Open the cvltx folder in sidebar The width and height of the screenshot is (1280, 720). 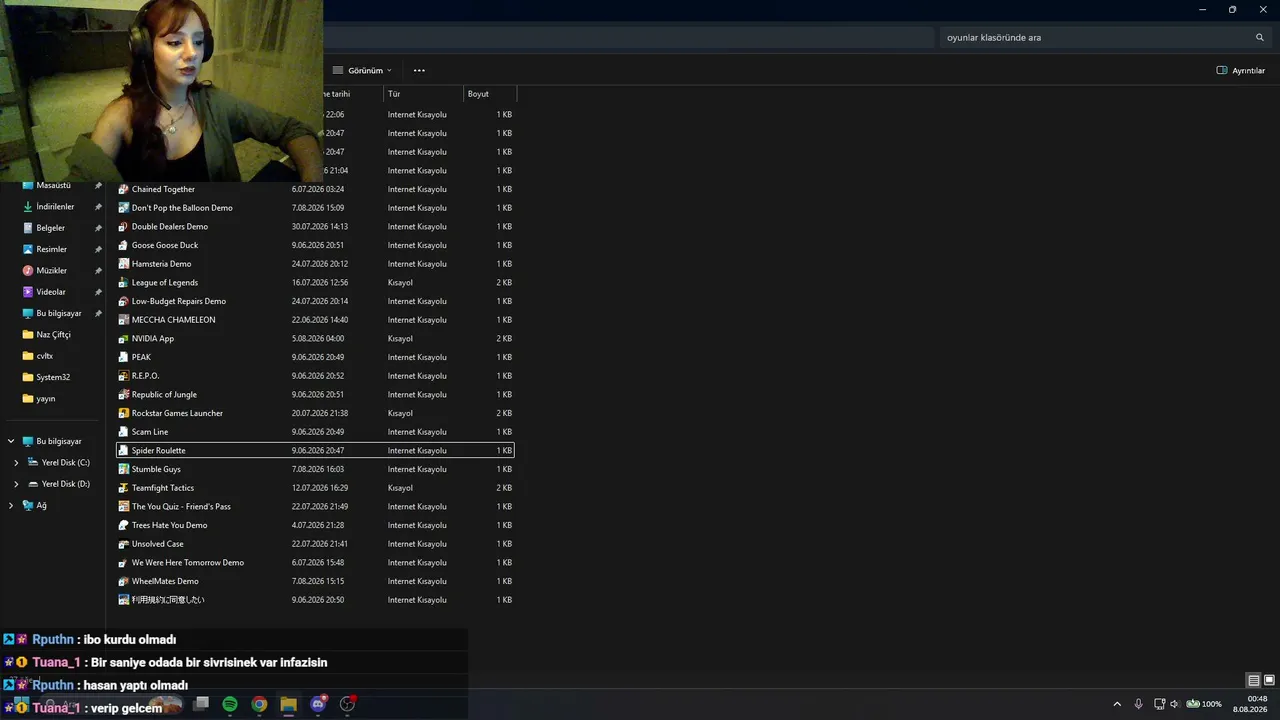(44, 356)
